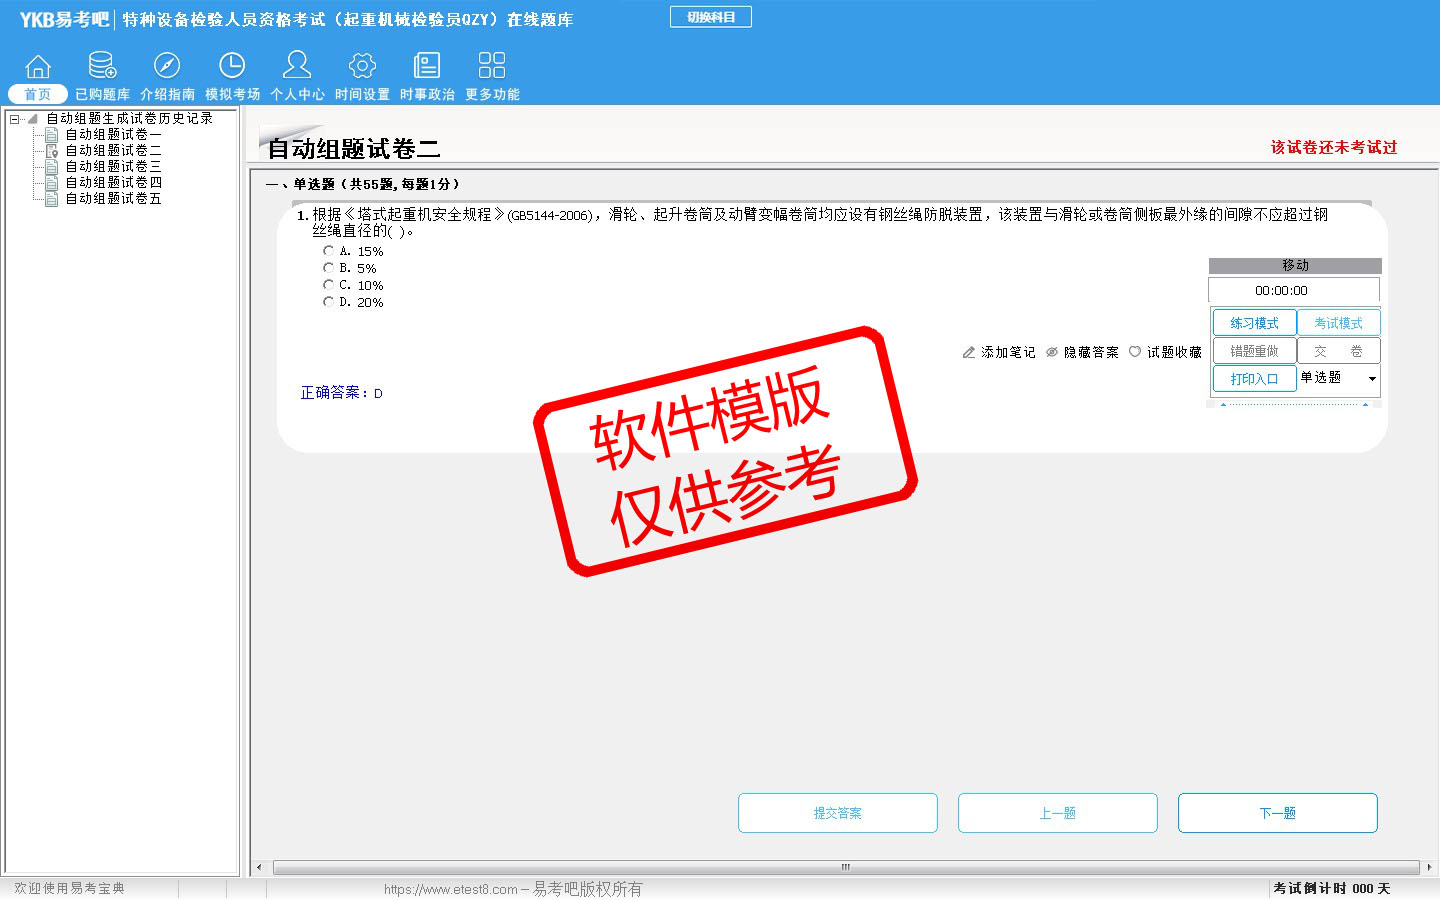Click the Home (首页) house icon
The width and height of the screenshot is (1440, 900).
pos(38,66)
